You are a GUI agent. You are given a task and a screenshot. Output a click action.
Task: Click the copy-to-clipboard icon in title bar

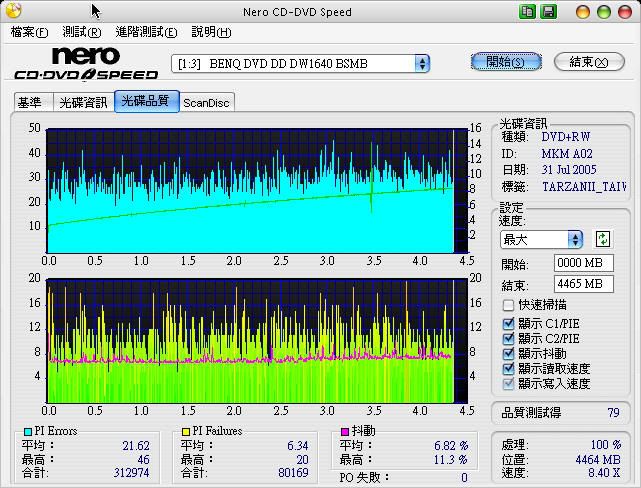[527, 11]
